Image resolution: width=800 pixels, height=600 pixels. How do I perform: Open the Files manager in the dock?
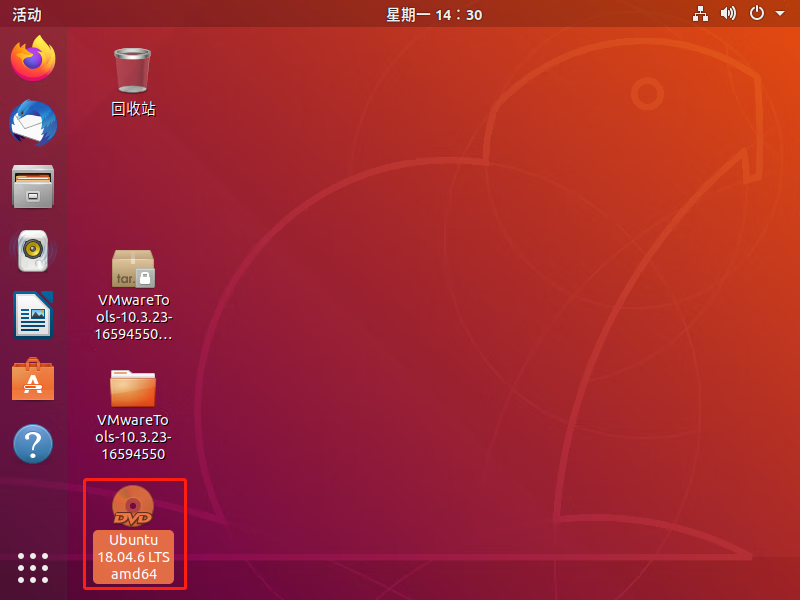[33, 187]
